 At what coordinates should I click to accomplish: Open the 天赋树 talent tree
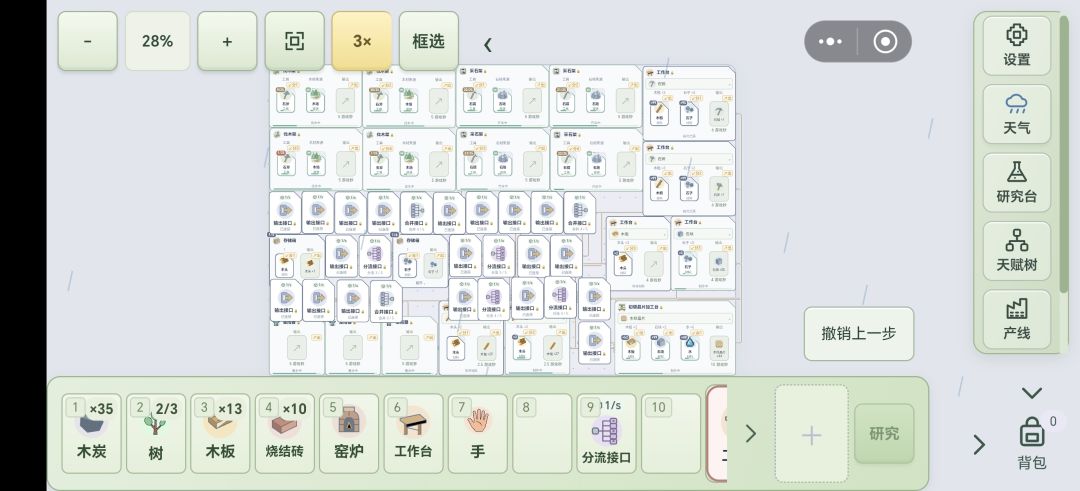click(x=1017, y=251)
